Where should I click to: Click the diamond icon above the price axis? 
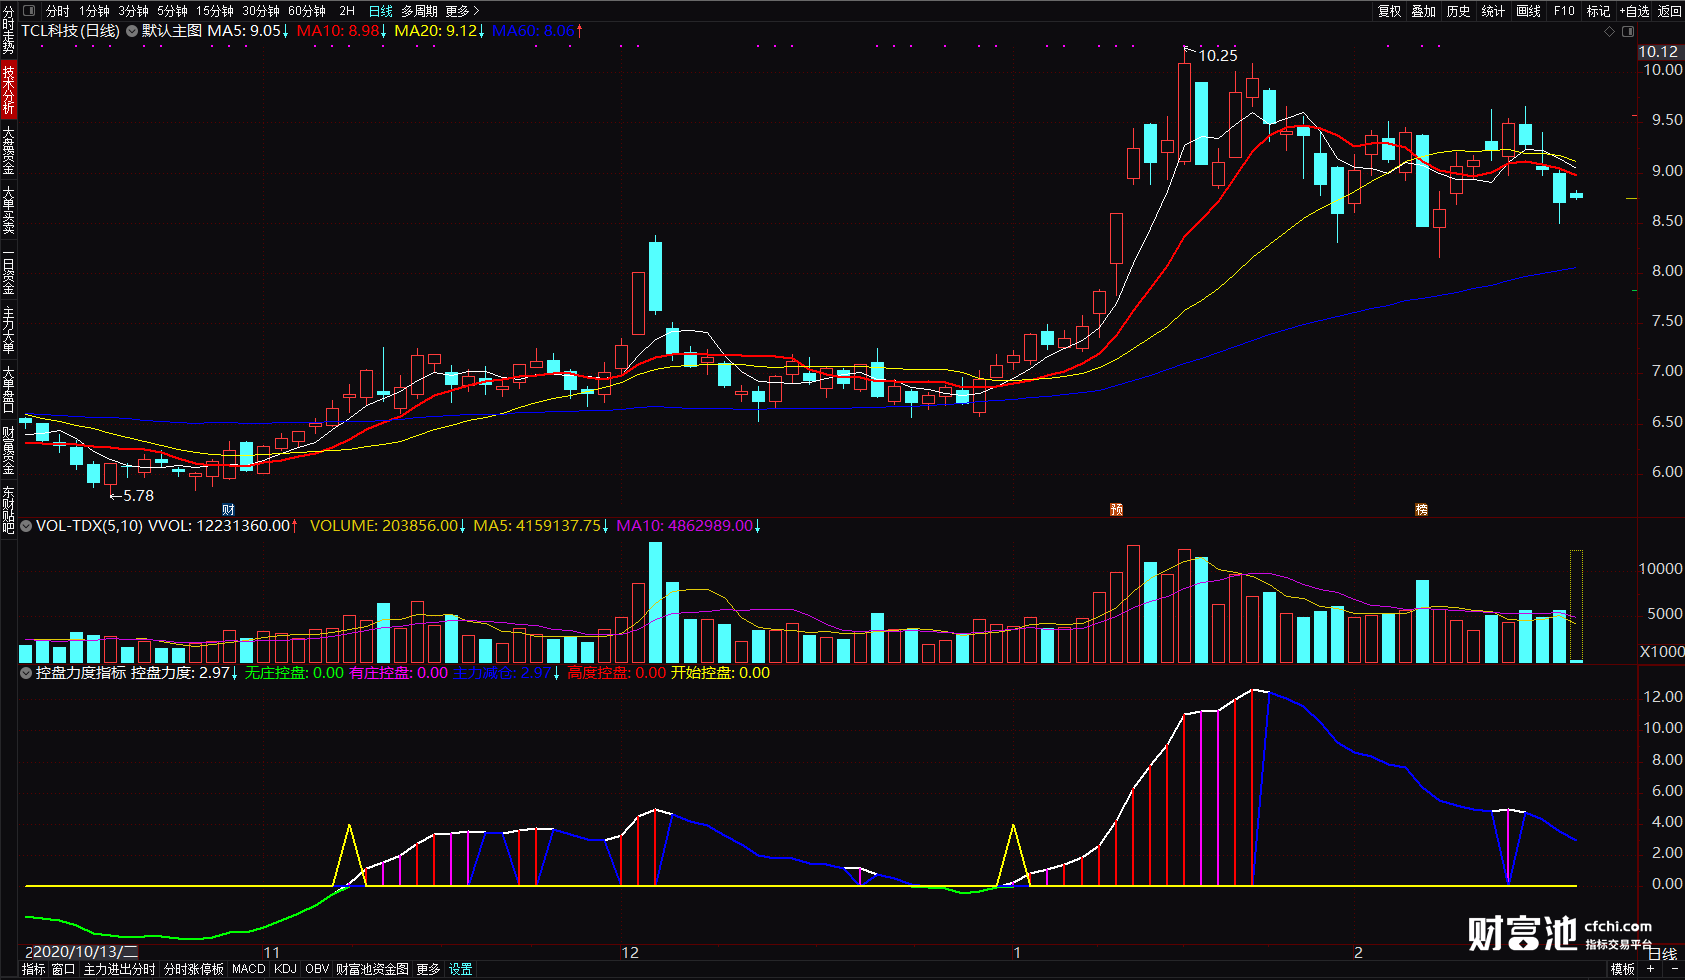coord(1609,31)
